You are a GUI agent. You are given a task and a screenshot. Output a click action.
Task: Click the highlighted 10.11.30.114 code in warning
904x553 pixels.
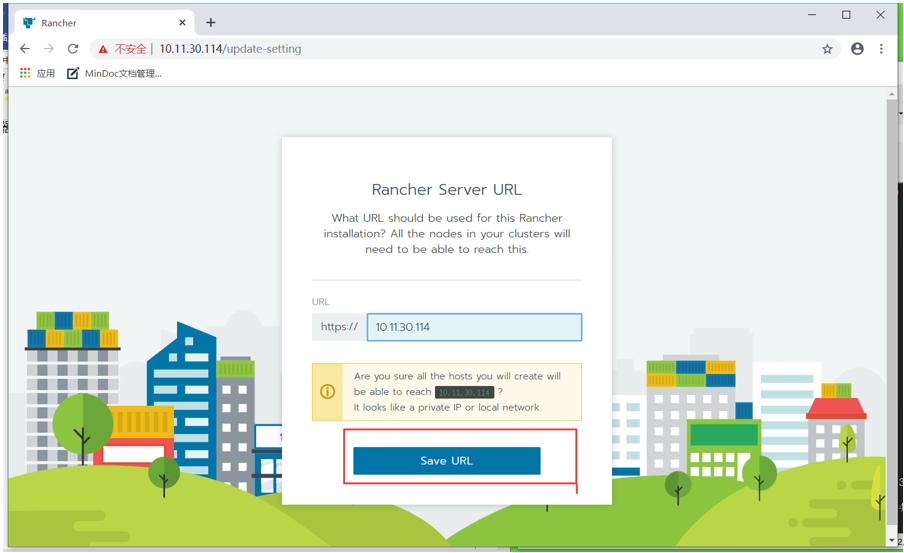[464, 392]
